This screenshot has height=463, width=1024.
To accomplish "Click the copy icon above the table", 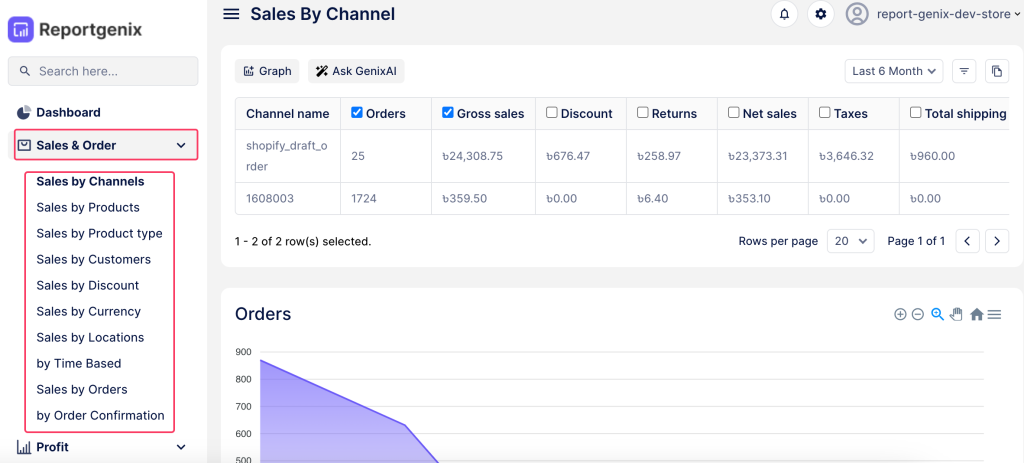I will tap(996, 71).
